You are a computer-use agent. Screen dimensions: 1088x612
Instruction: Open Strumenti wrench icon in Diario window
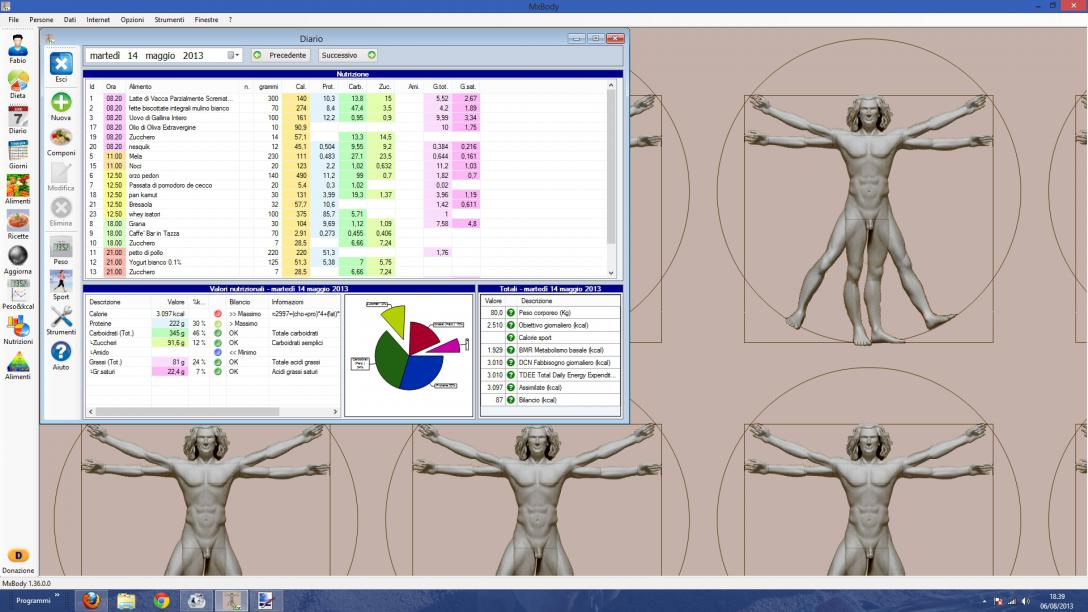(x=61, y=316)
